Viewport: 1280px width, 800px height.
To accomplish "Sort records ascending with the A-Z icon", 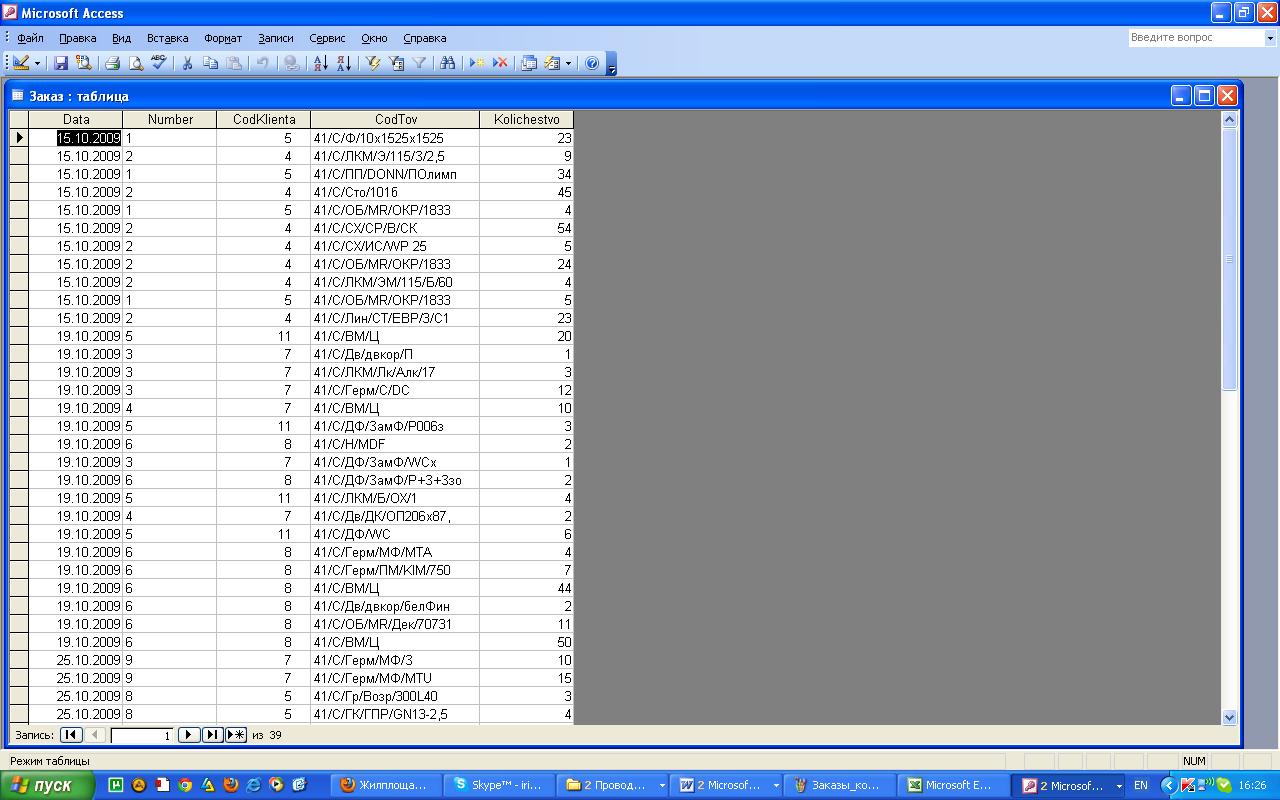I will (320, 63).
